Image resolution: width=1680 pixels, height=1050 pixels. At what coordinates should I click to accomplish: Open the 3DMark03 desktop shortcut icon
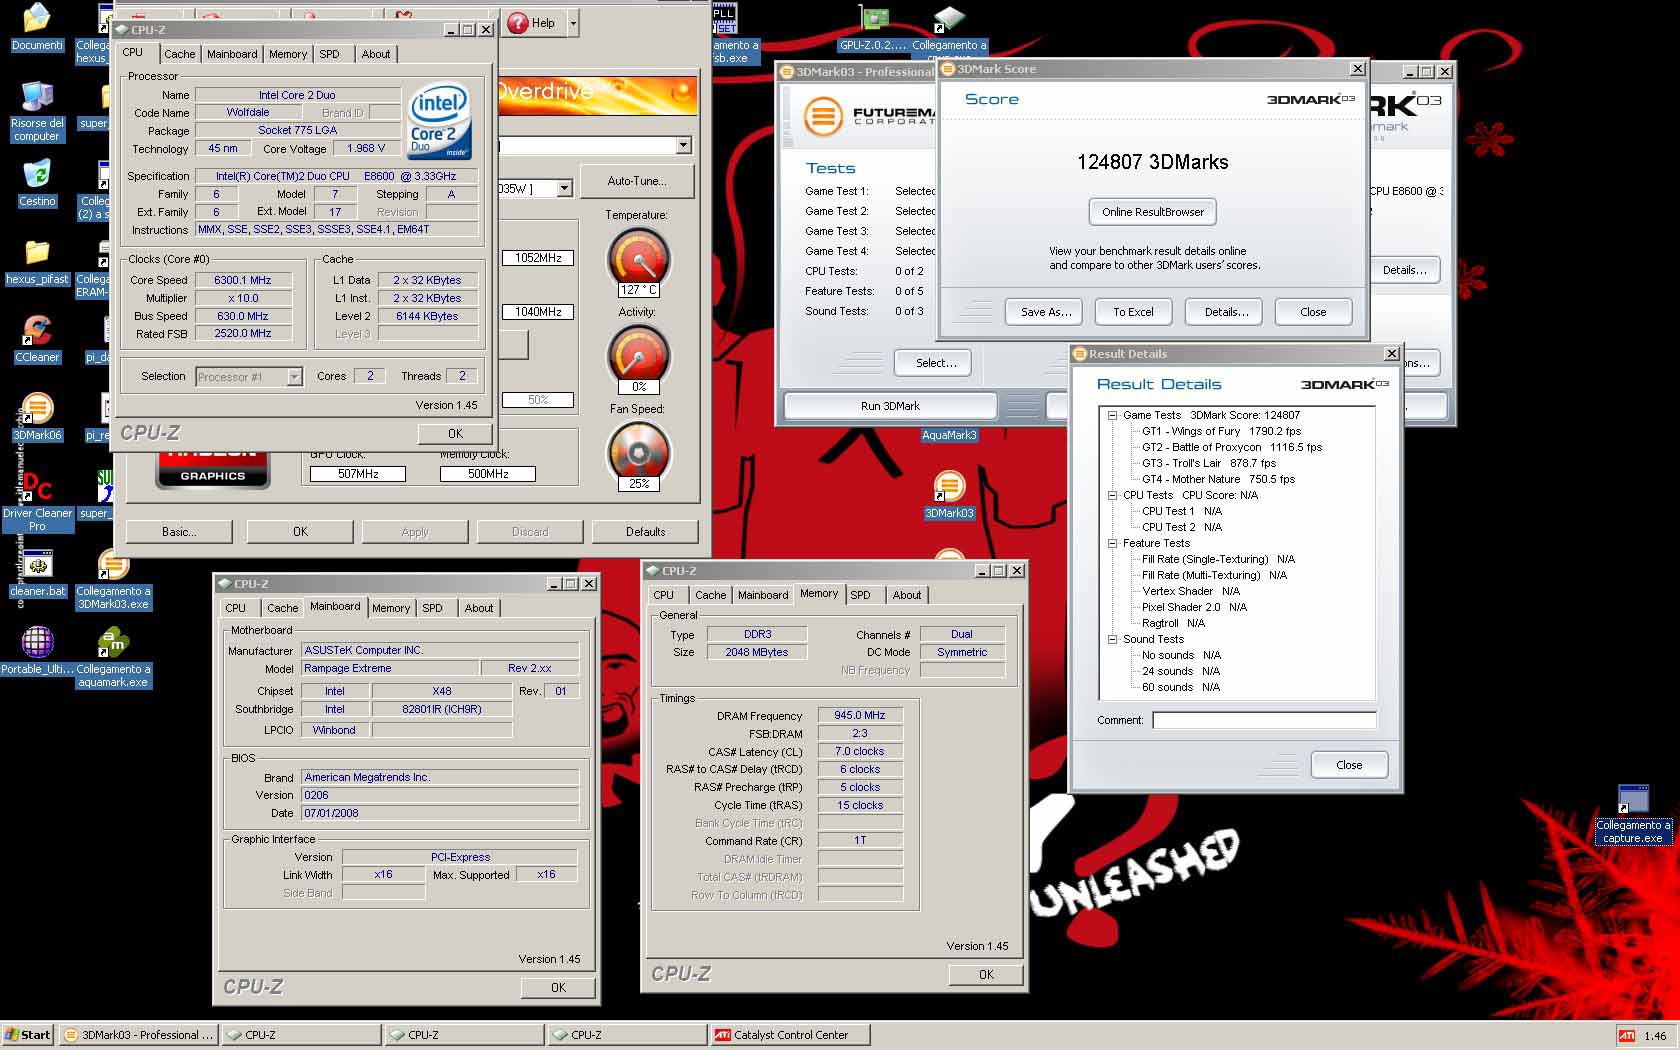[x=949, y=487]
